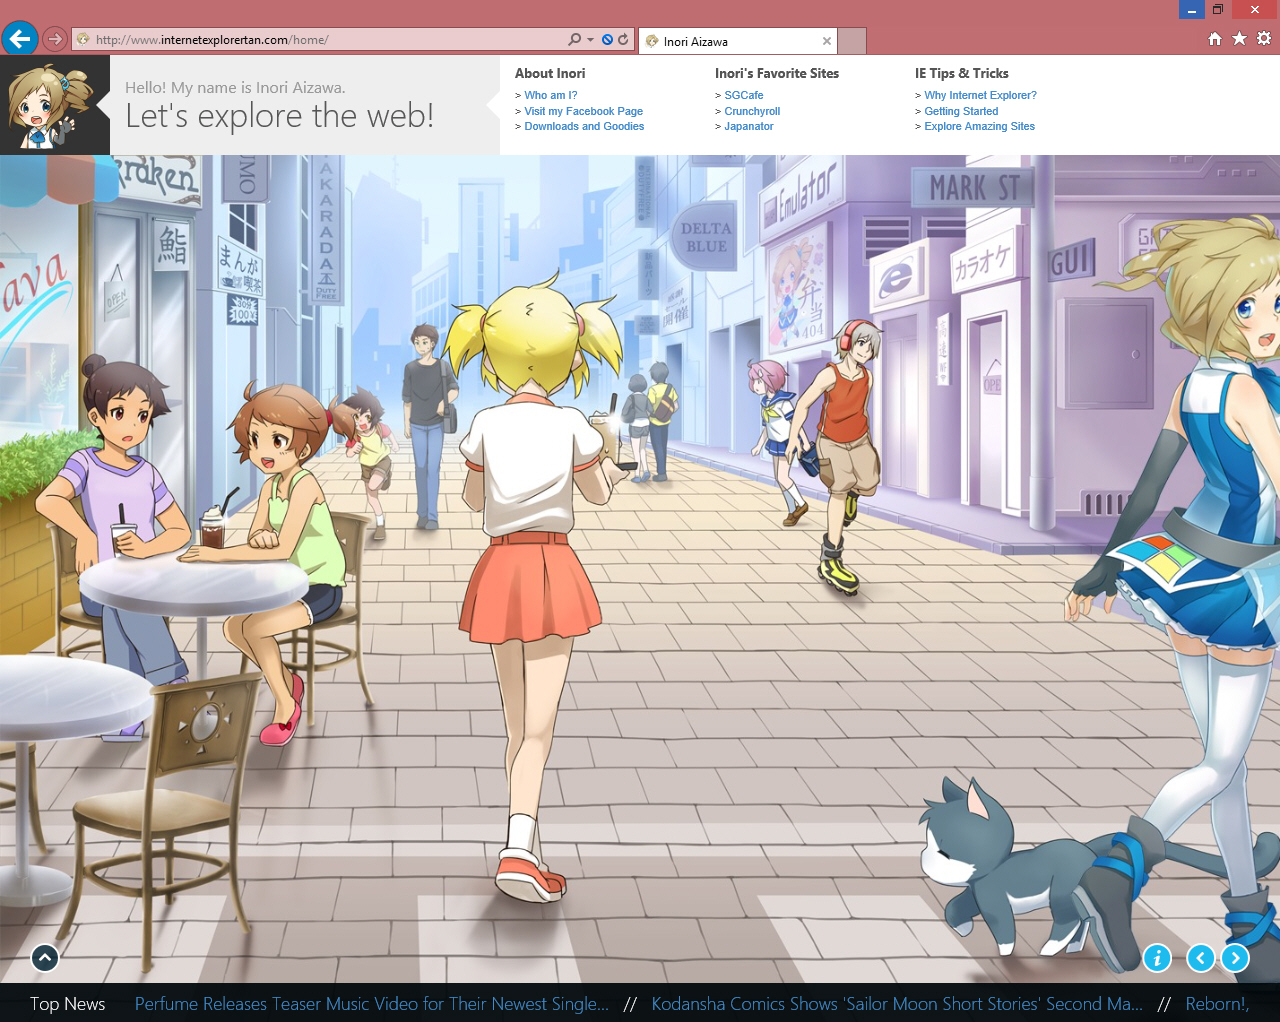Click the search magnifier in the address bar
This screenshot has height=1022, width=1280.
click(573, 39)
